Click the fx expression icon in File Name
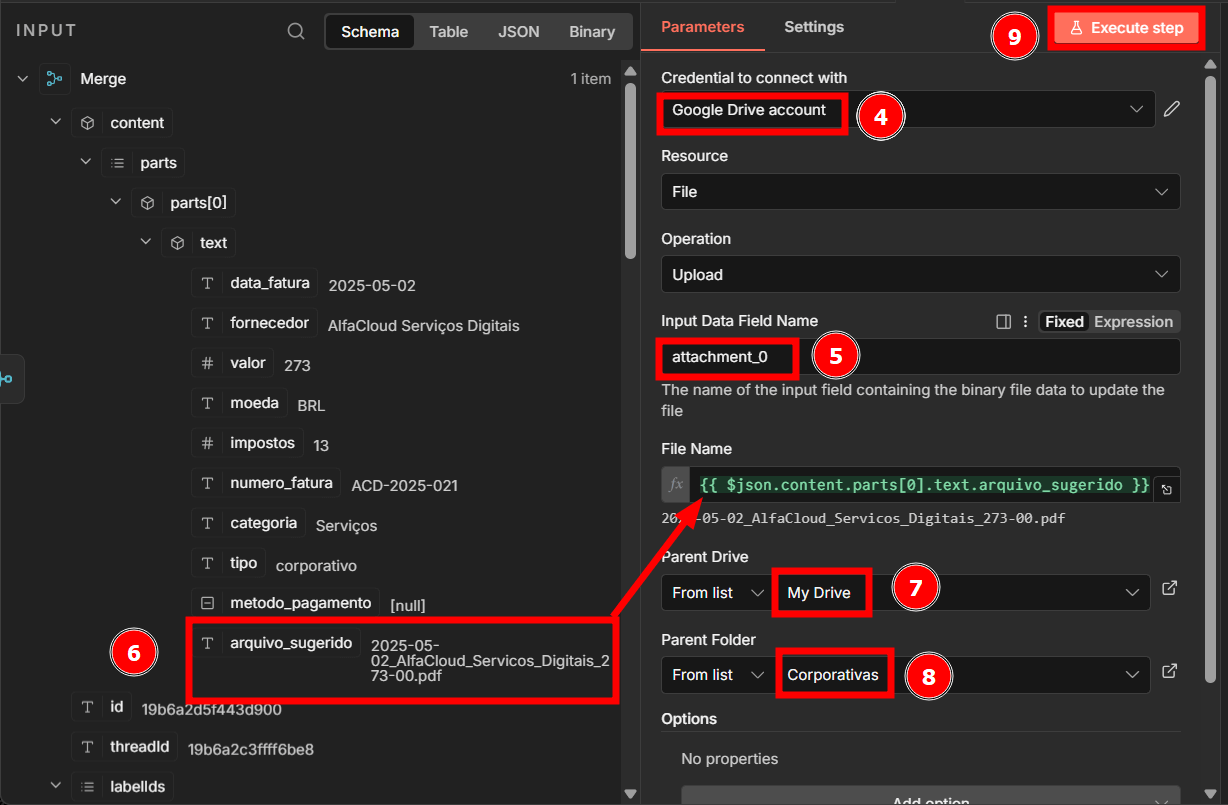 [676, 484]
